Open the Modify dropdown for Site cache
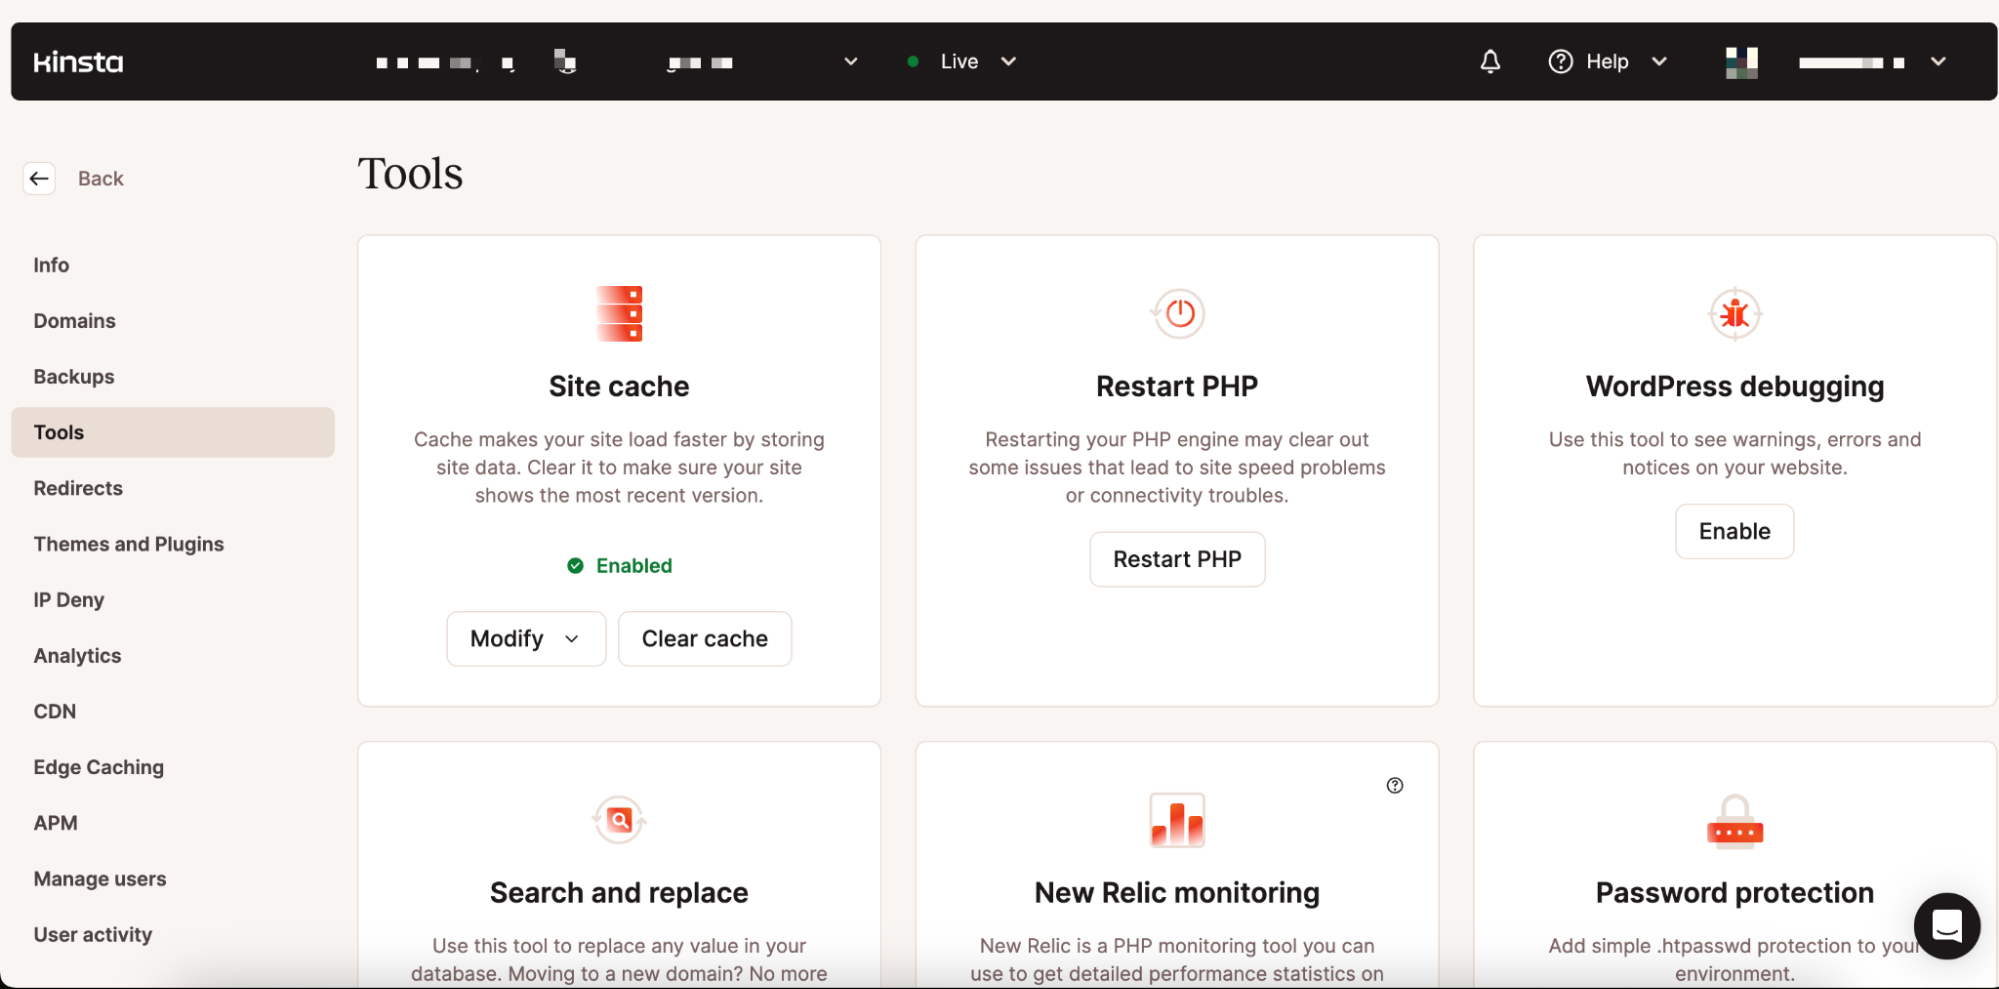 [525, 638]
